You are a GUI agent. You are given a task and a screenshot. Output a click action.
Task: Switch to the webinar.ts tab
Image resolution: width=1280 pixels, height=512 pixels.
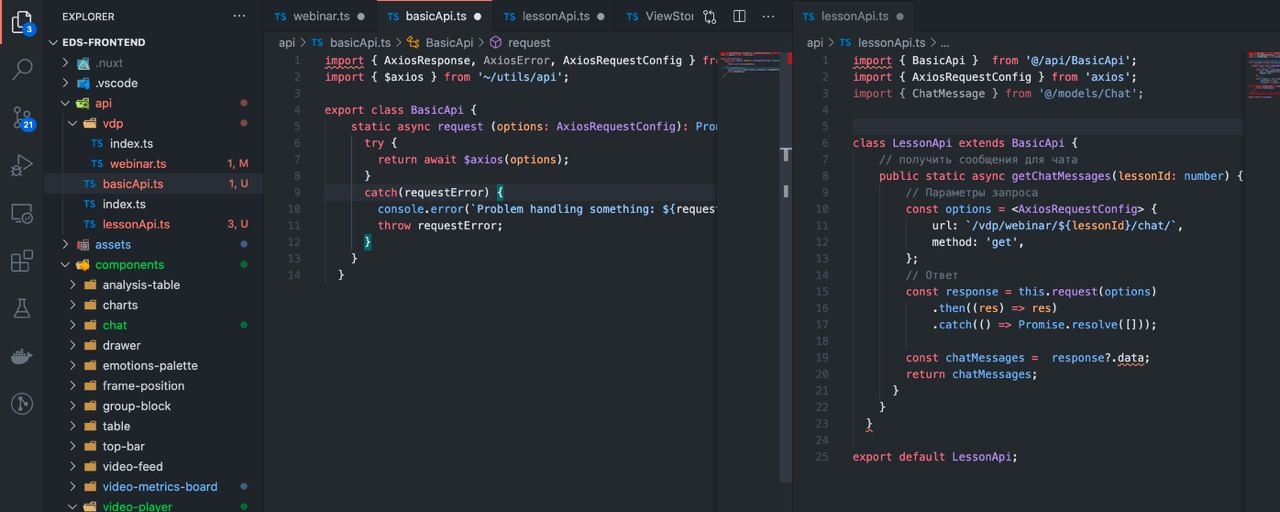point(321,17)
